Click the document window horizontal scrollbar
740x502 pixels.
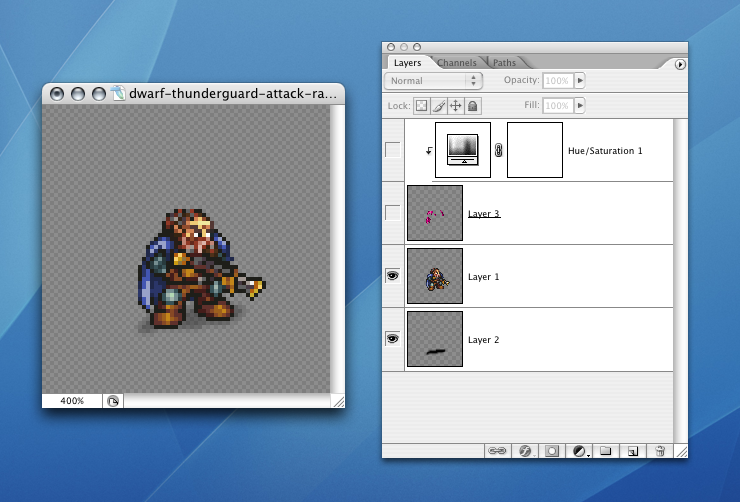click(227, 402)
